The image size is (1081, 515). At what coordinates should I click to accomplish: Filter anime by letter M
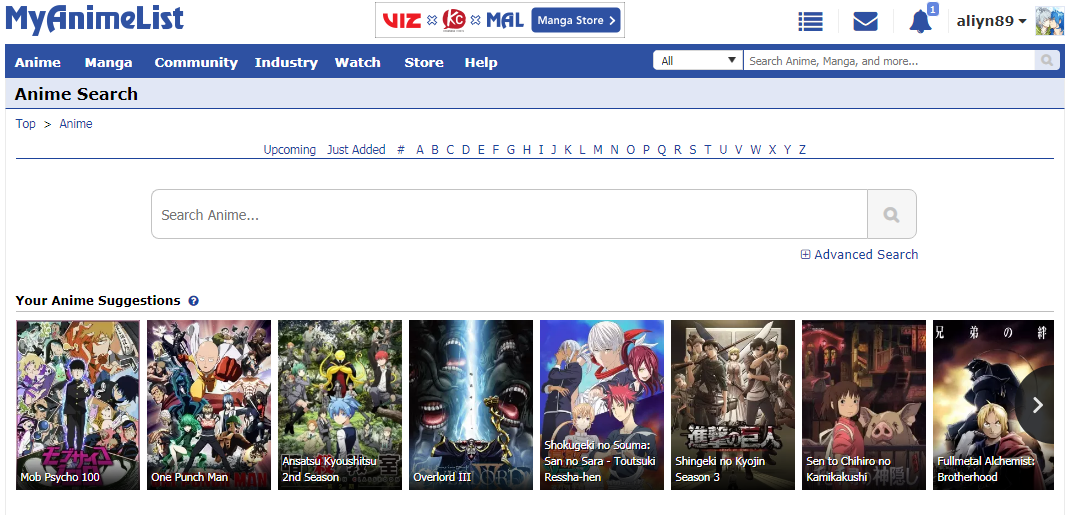click(x=598, y=150)
